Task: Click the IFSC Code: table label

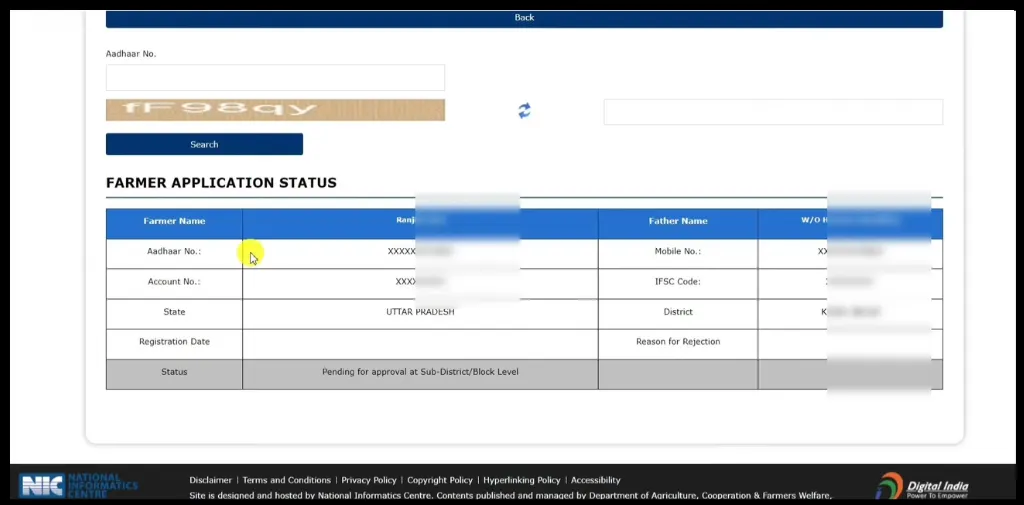Action: tap(678, 282)
